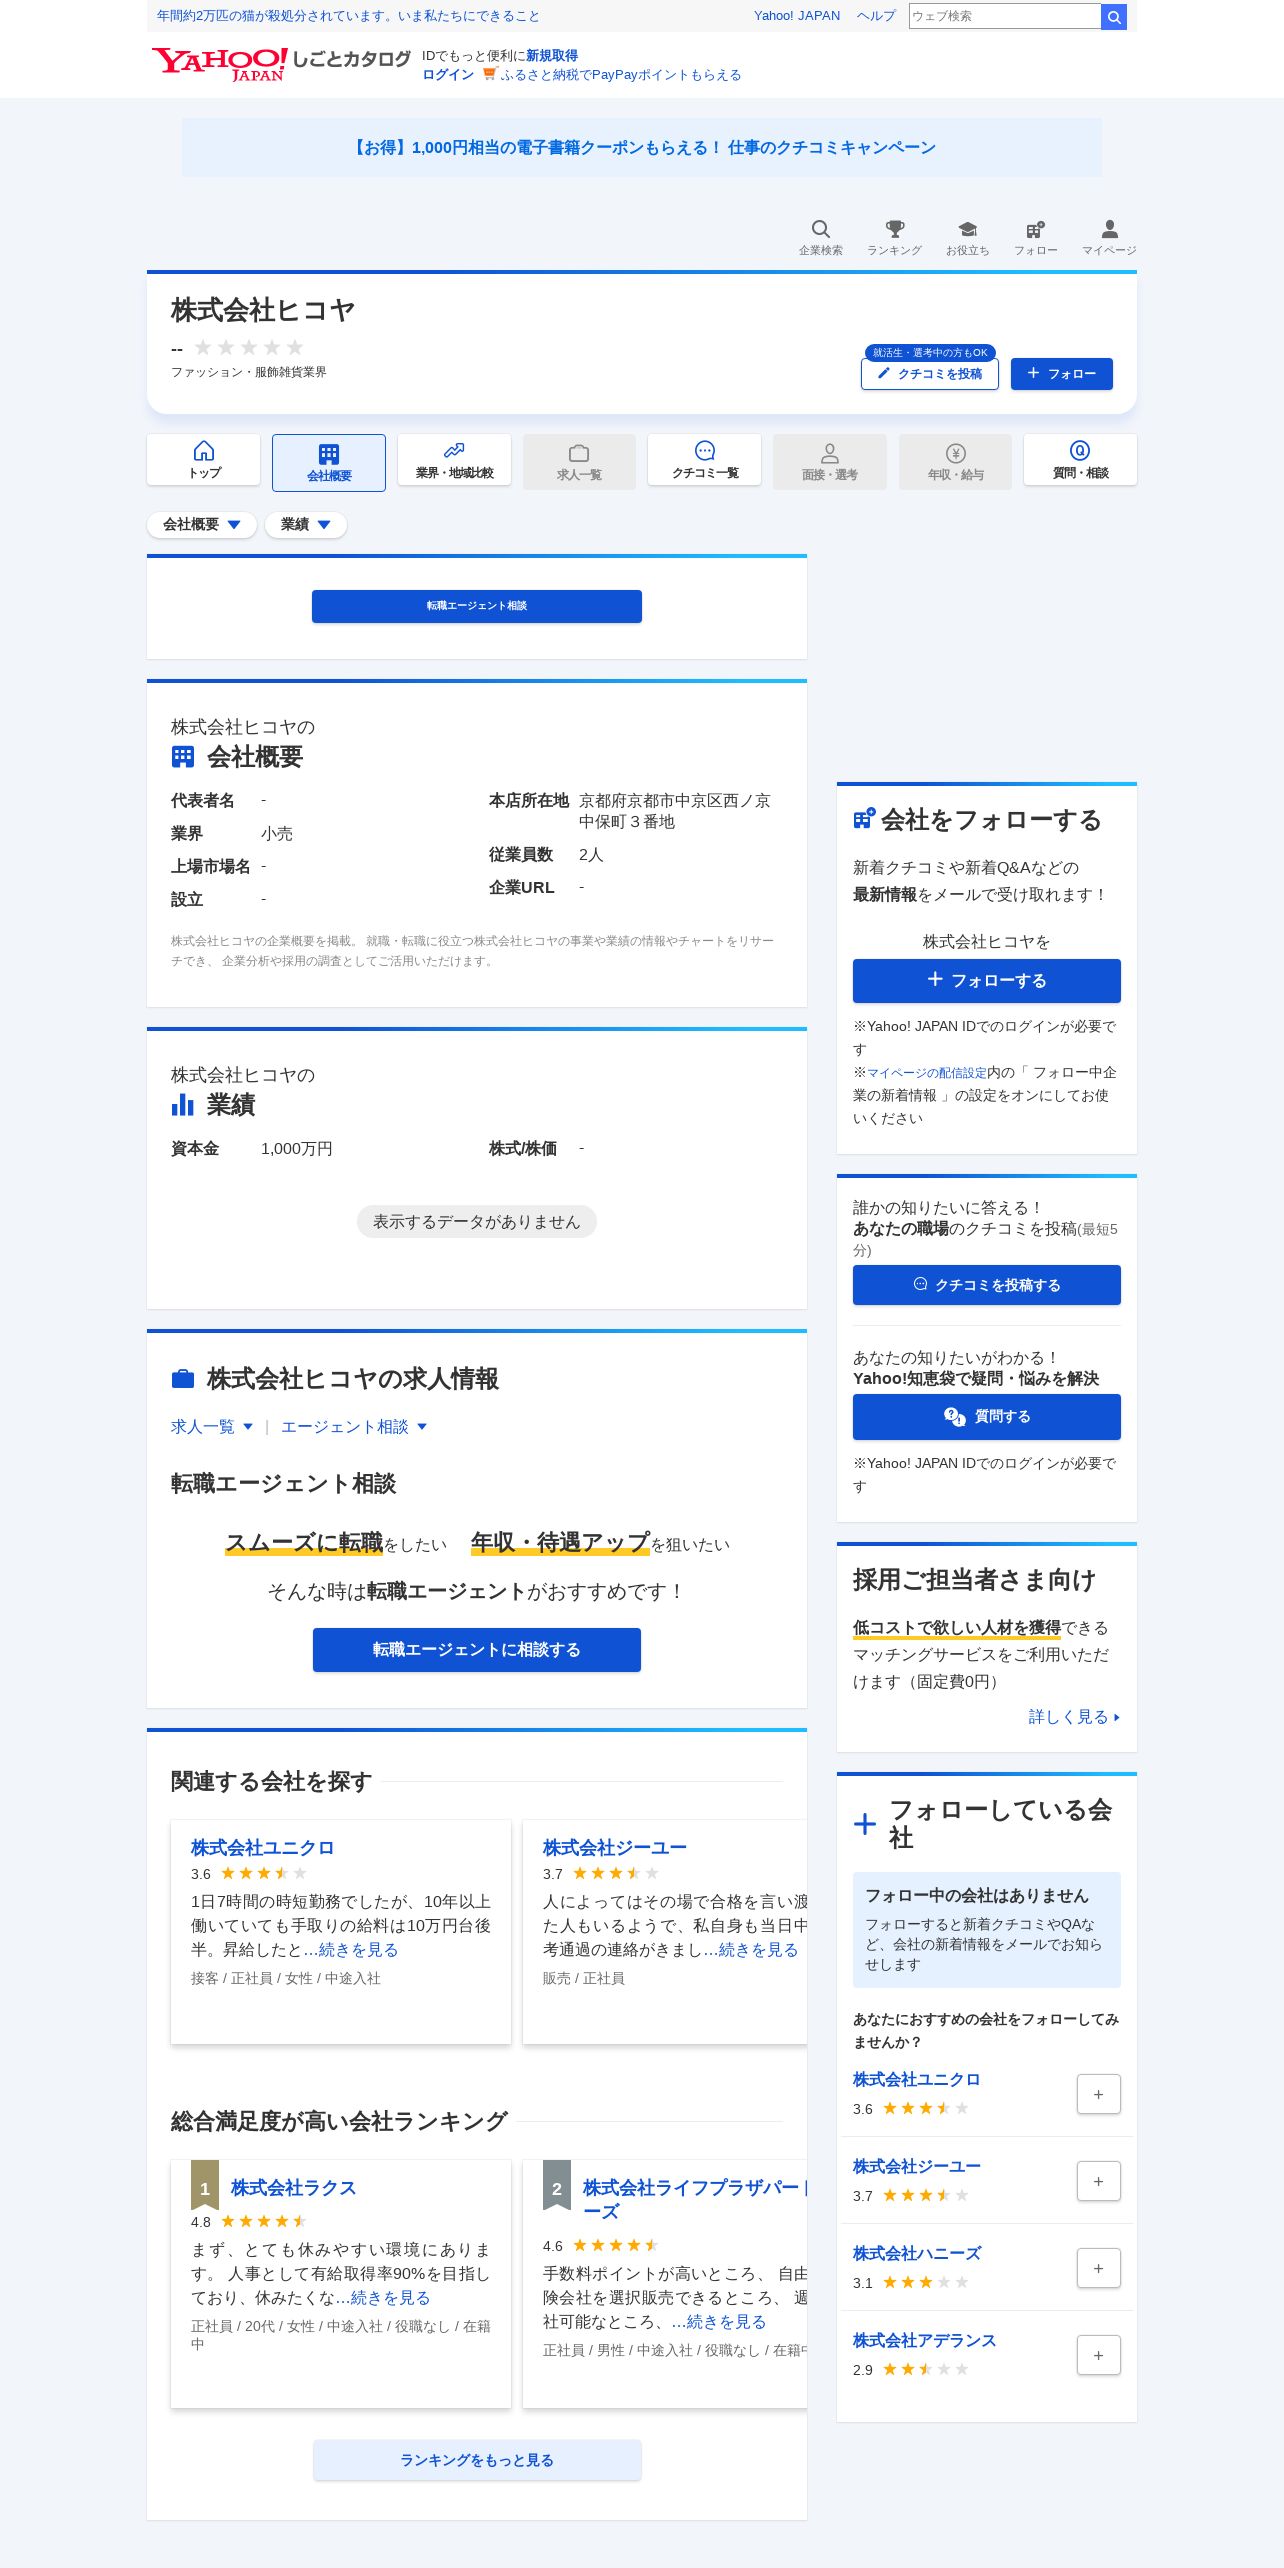Follow 株式会社ハニーズ with plus button
1284x2568 pixels.
point(1099,2268)
